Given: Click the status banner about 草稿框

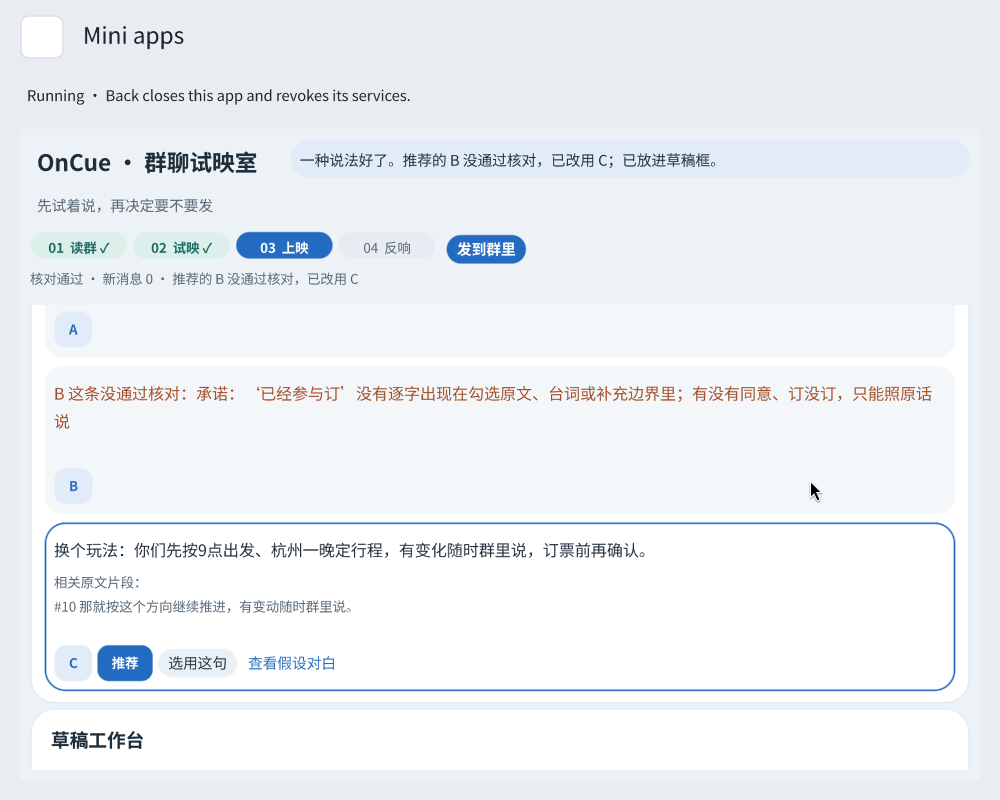Looking at the screenshot, I should coord(630,159).
